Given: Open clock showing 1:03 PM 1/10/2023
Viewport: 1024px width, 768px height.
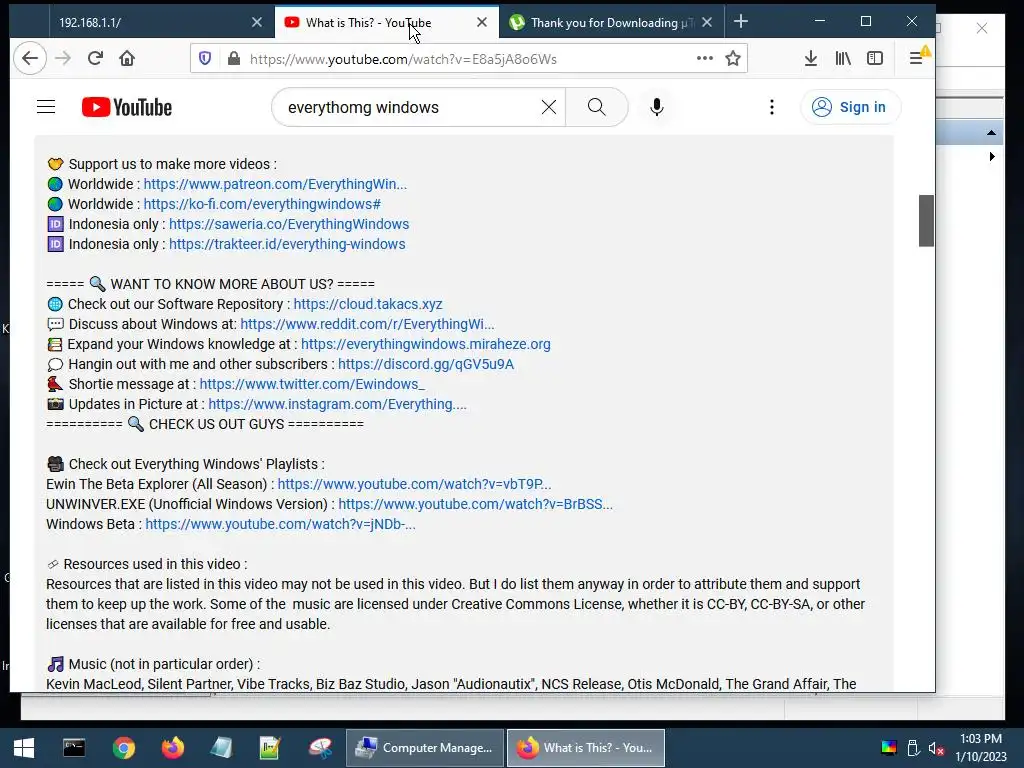Looking at the screenshot, I should 981,748.
